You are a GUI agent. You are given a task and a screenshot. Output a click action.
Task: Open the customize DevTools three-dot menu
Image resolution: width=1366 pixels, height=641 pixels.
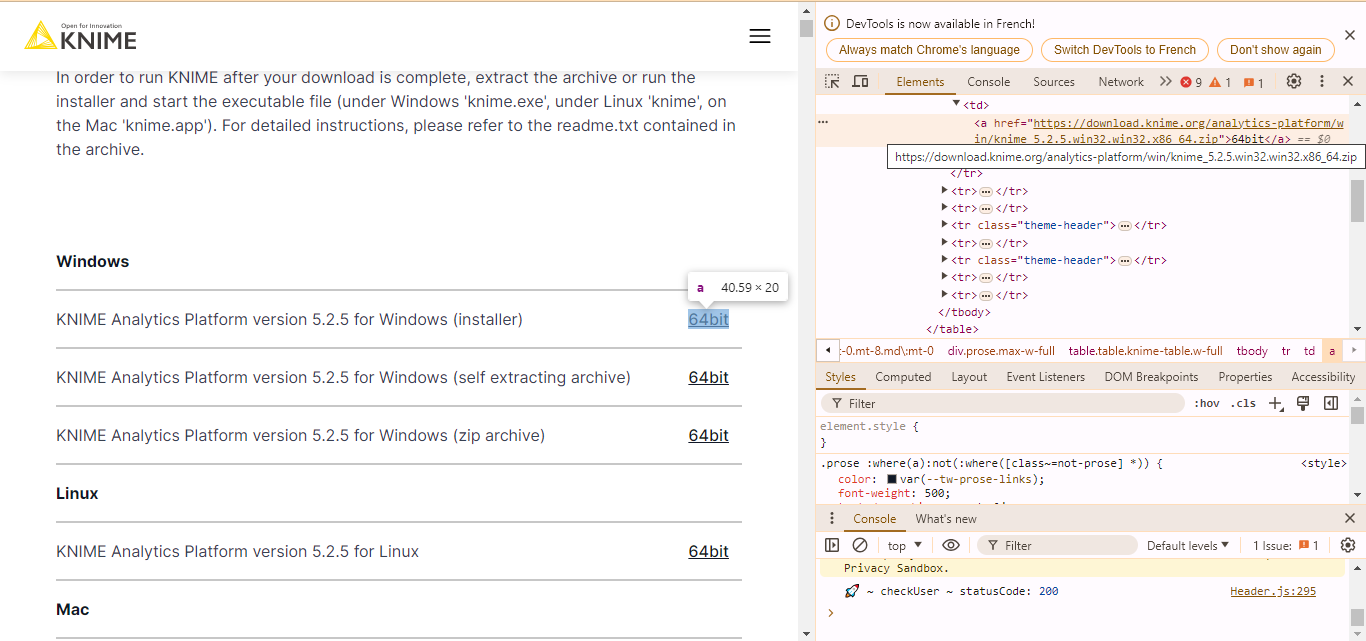[1322, 81]
